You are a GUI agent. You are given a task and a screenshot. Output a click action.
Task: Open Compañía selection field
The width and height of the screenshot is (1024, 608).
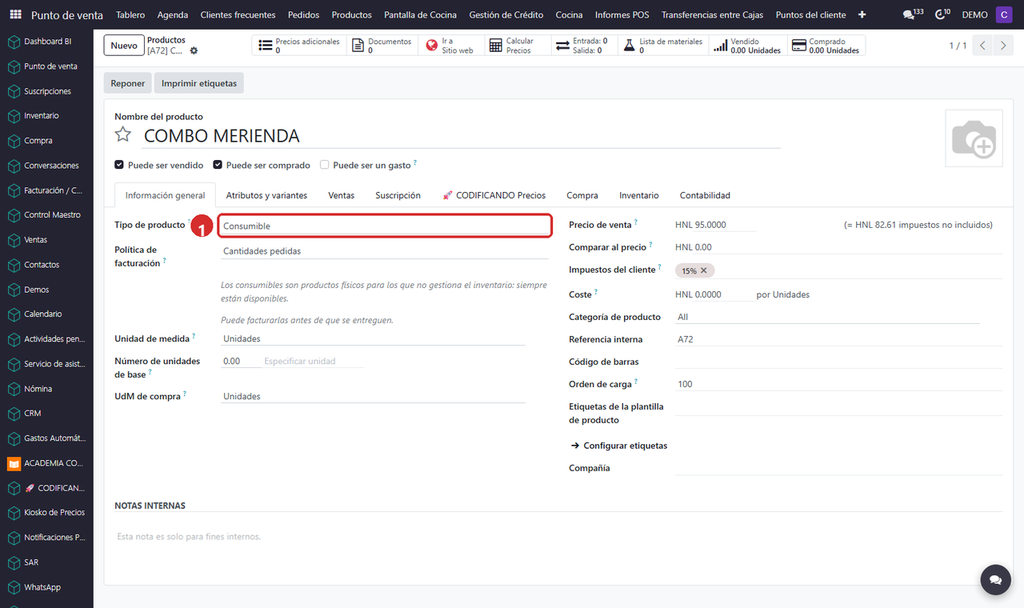[839, 468]
